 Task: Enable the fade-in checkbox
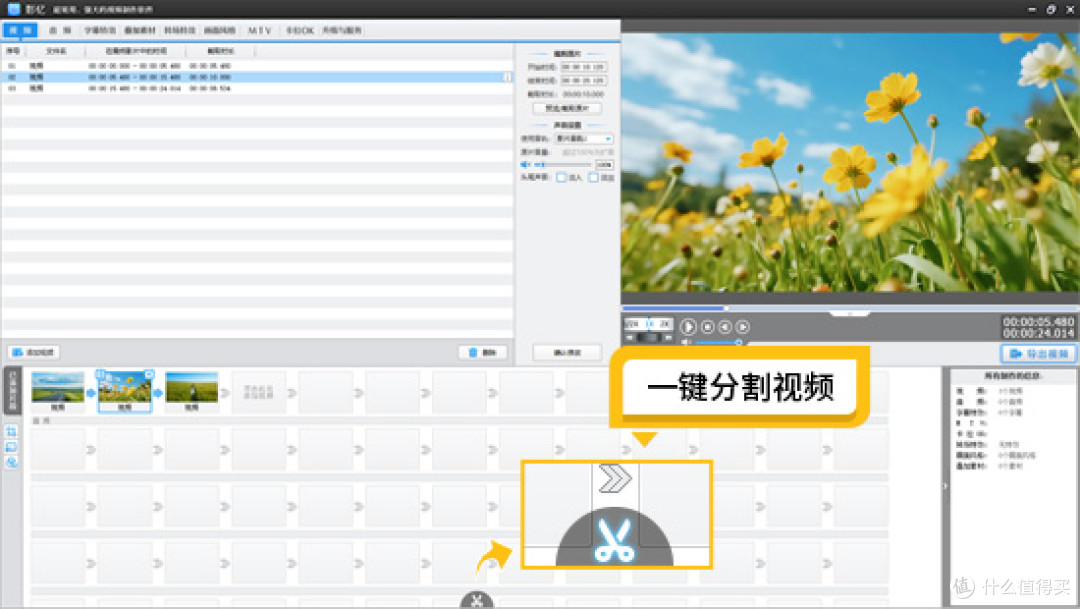point(561,177)
